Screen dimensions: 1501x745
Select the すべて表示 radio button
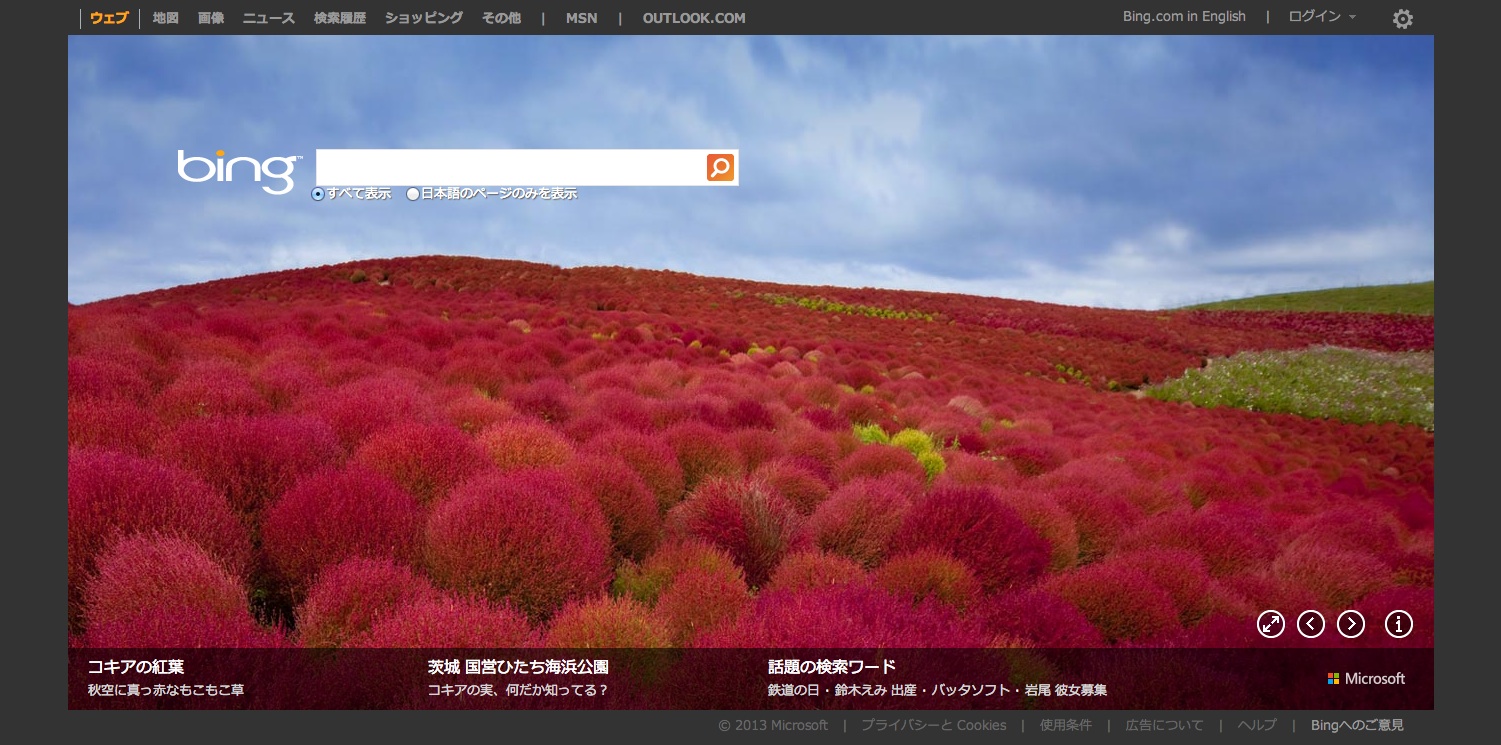(318, 194)
